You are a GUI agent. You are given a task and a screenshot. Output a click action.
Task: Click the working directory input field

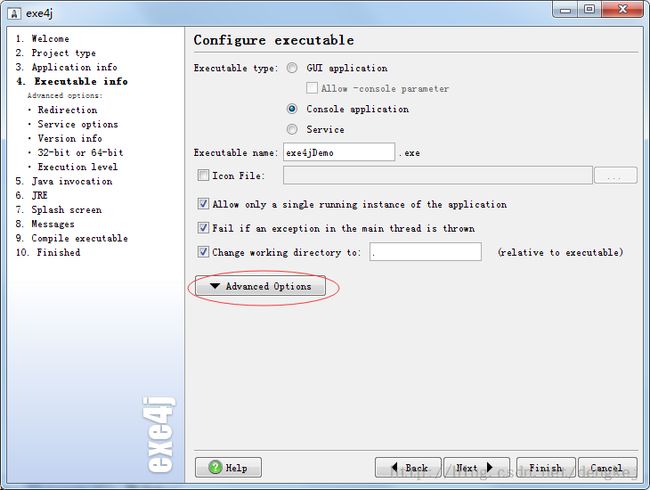426,252
